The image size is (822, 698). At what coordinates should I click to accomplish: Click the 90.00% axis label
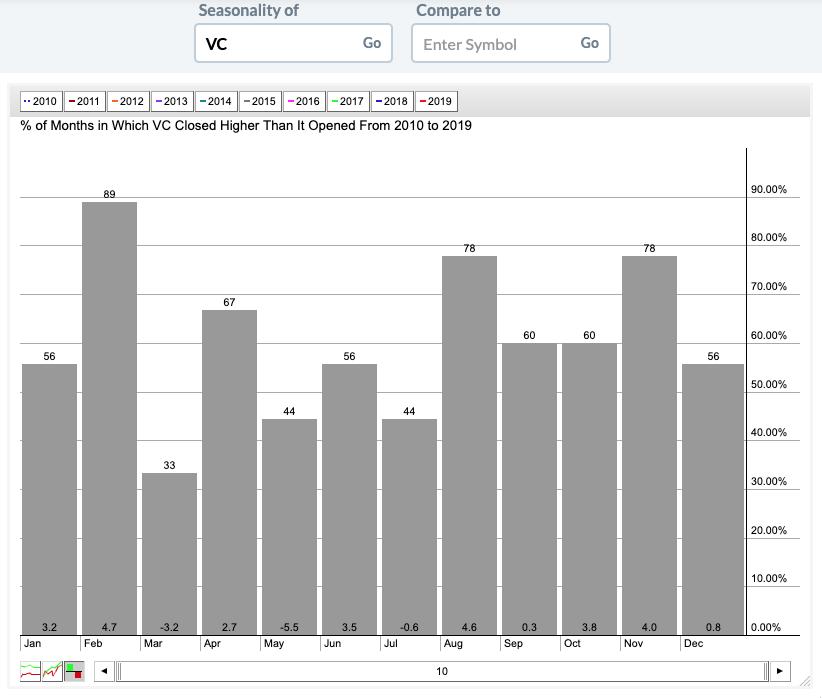[x=769, y=189]
